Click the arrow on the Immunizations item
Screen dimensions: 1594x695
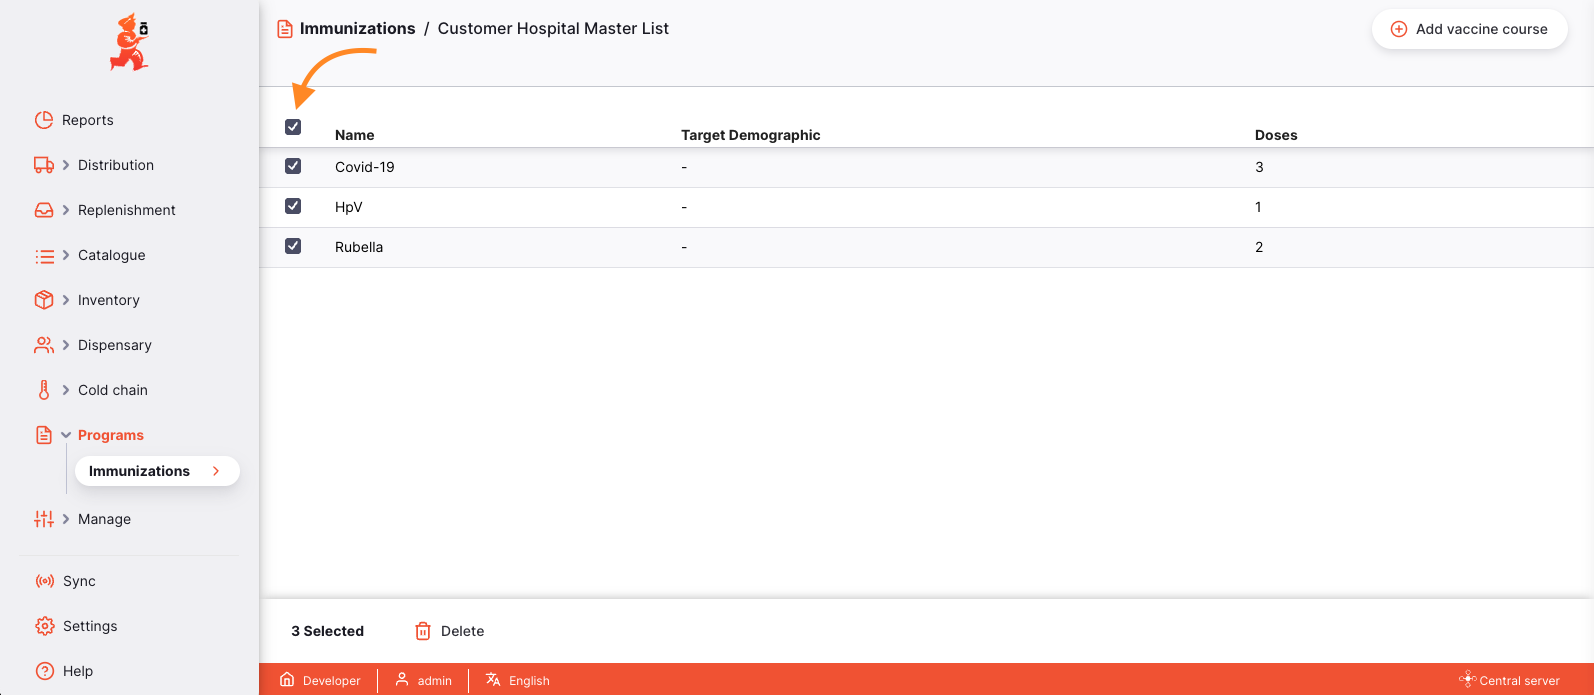[216, 471]
